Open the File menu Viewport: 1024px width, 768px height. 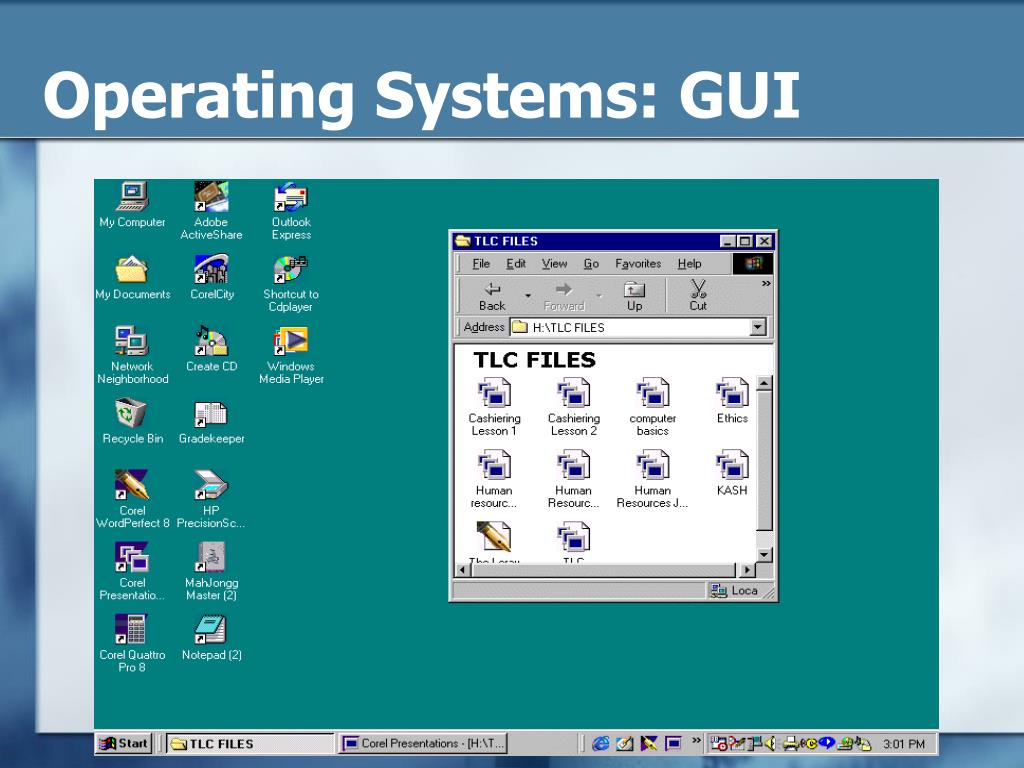point(481,264)
